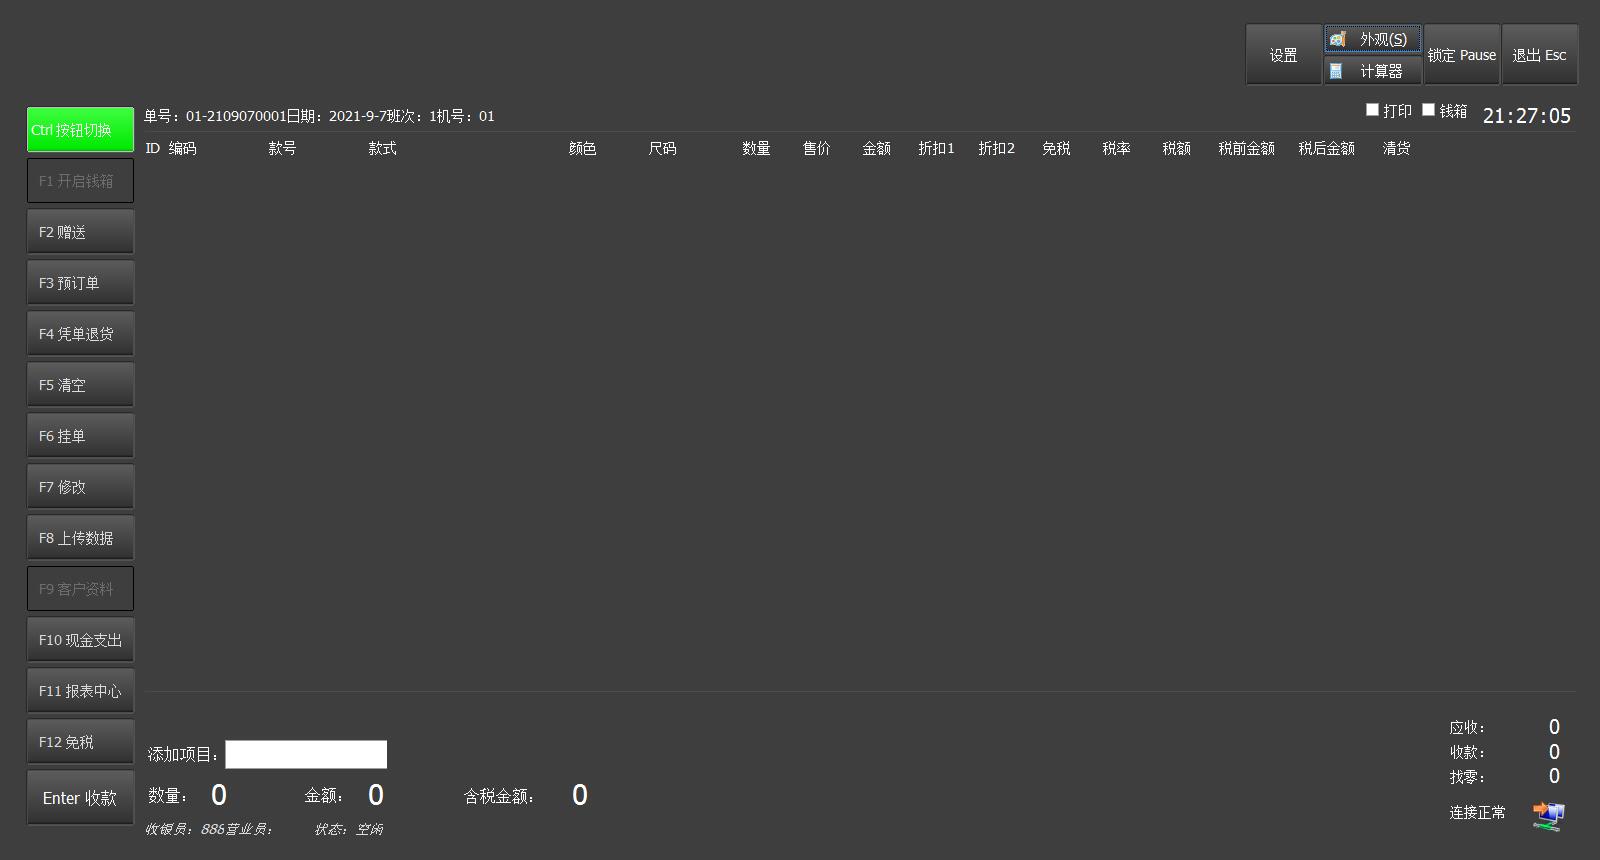Open F11 报表中心 report center
This screenshot has width=1600, height=860.
point(80,691)
